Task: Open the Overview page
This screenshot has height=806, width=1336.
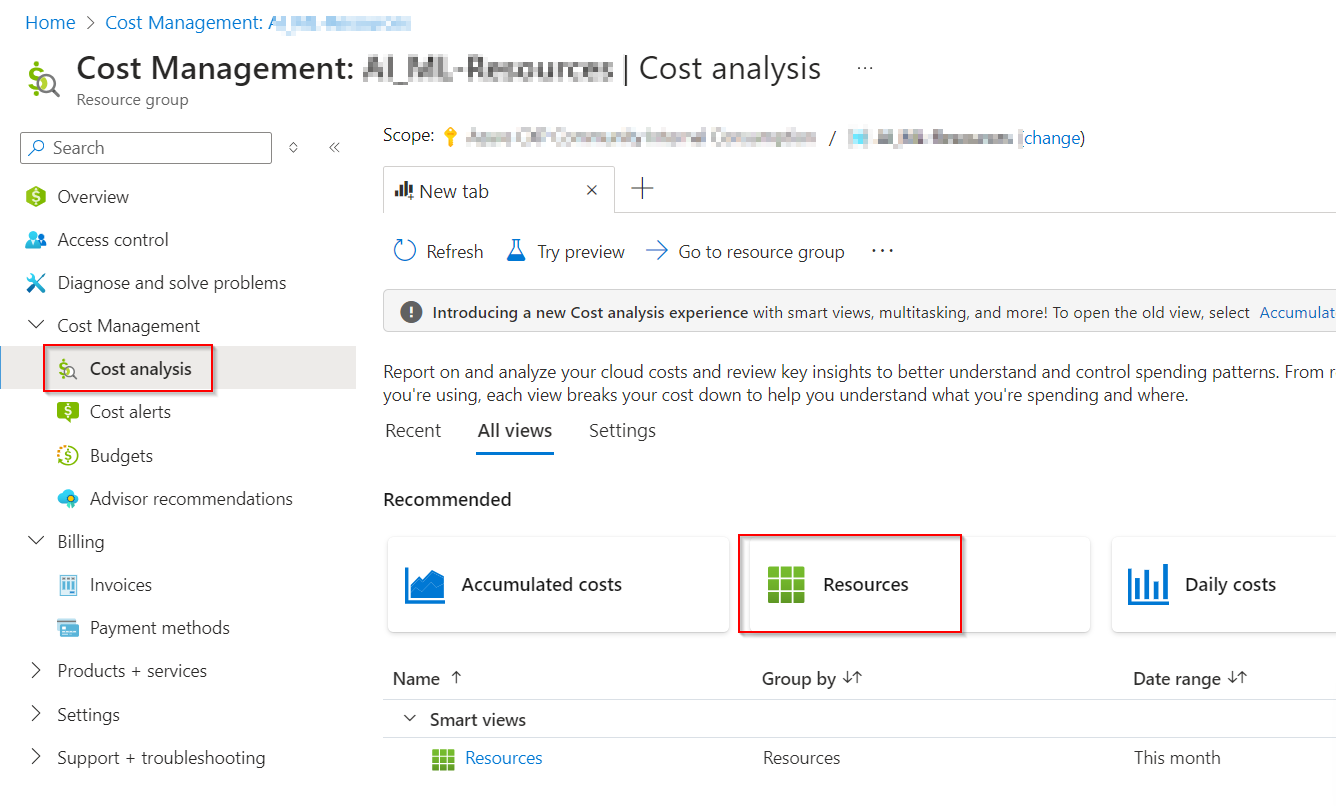Action: pos(93,197)
